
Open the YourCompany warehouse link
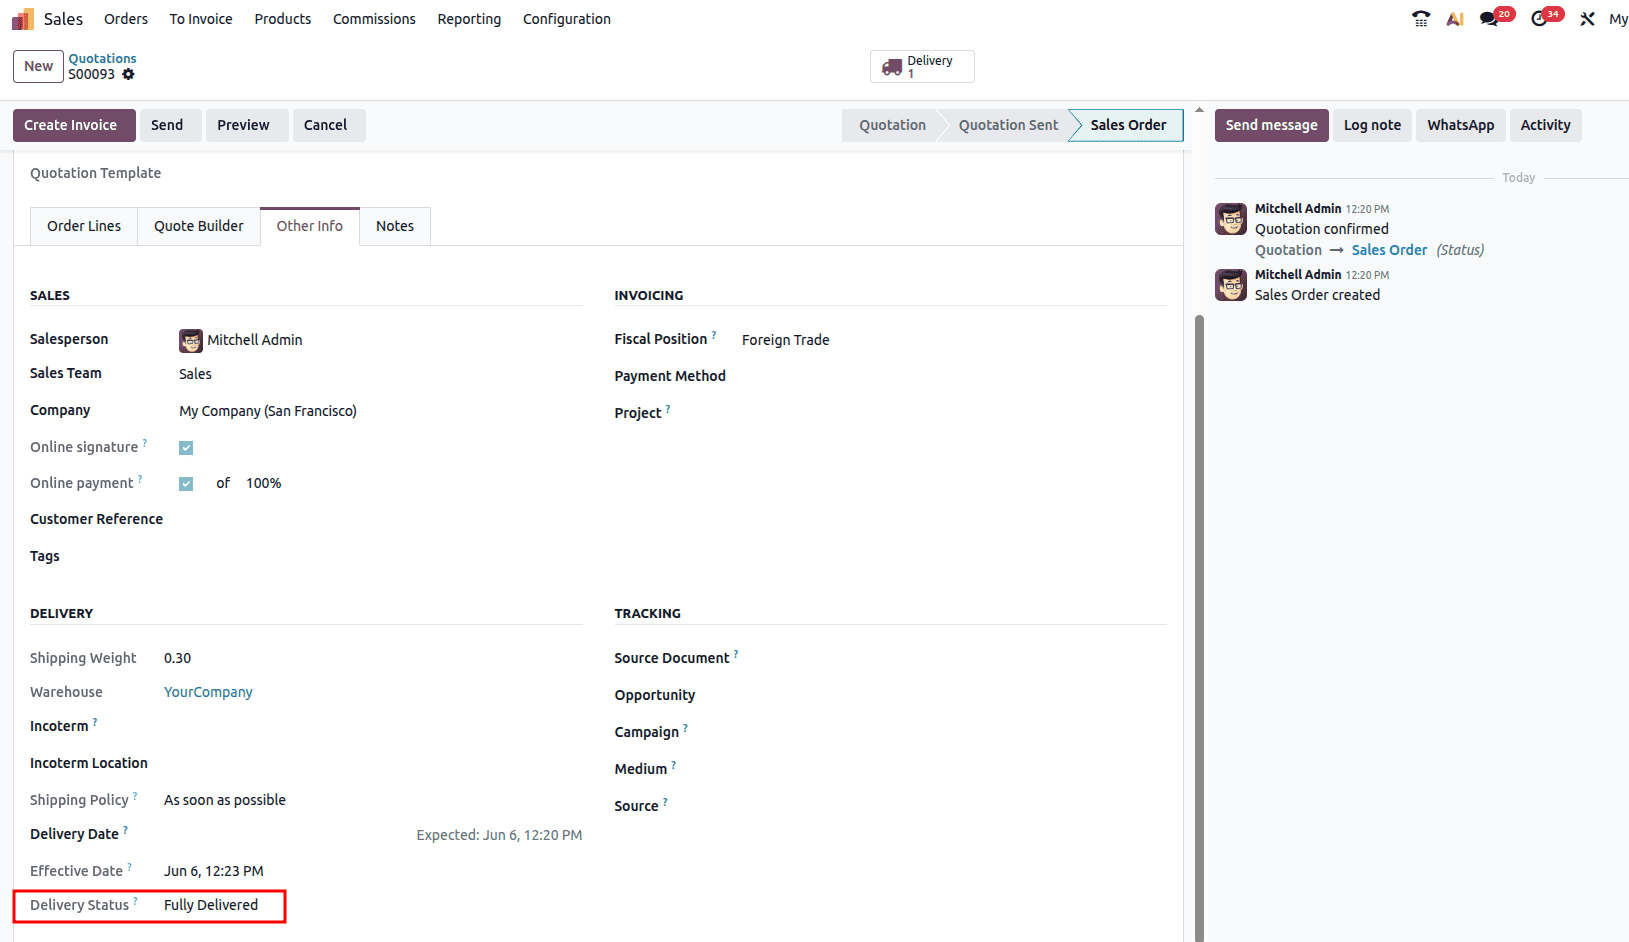(208, 692)
